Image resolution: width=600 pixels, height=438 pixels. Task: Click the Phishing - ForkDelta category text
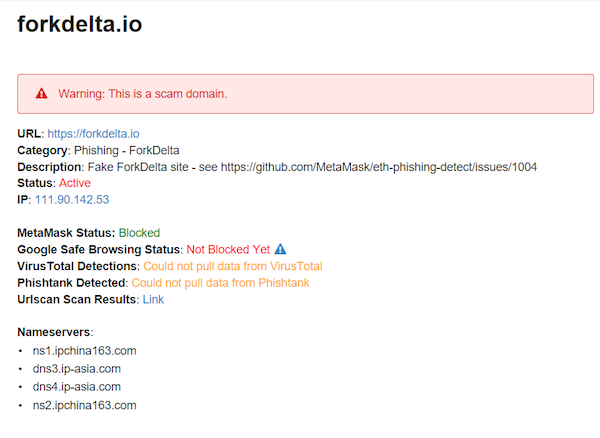126,150
